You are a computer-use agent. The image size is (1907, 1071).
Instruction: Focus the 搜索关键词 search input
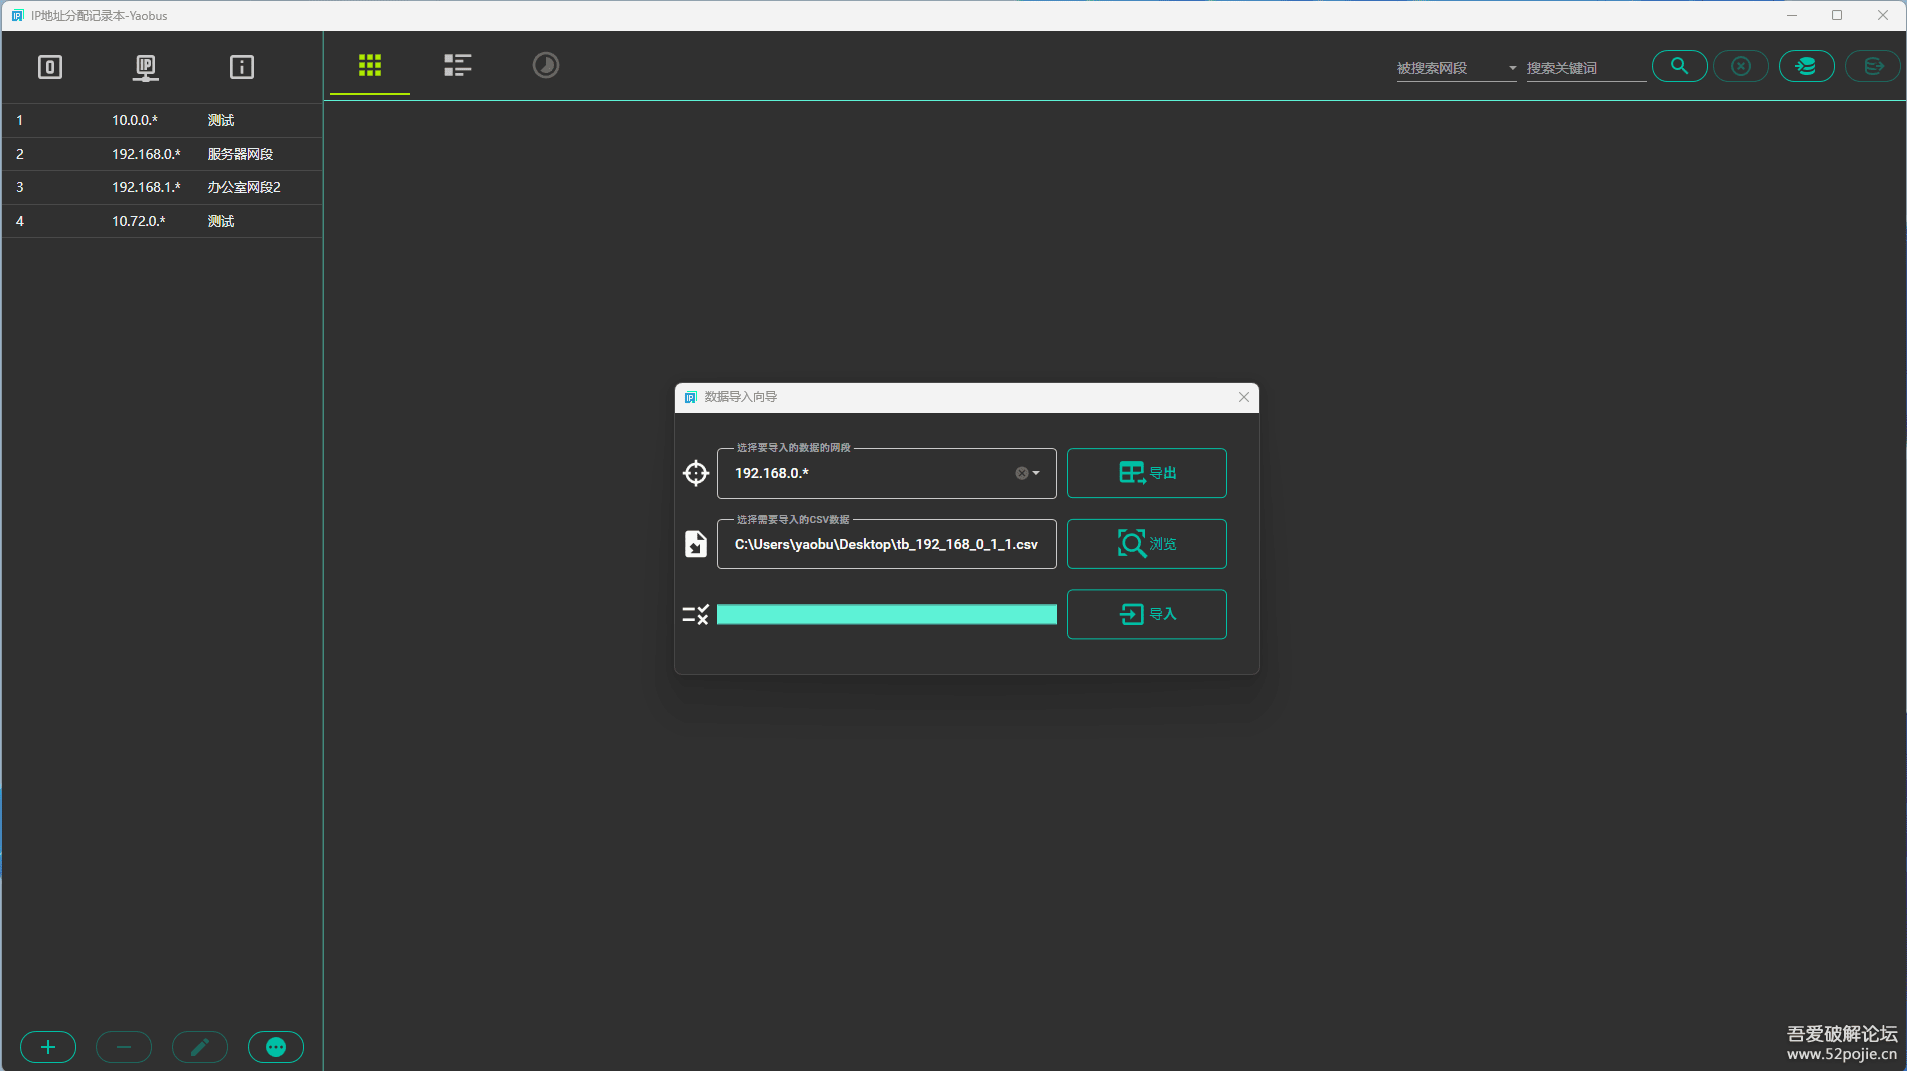(x=1586, y=68)
